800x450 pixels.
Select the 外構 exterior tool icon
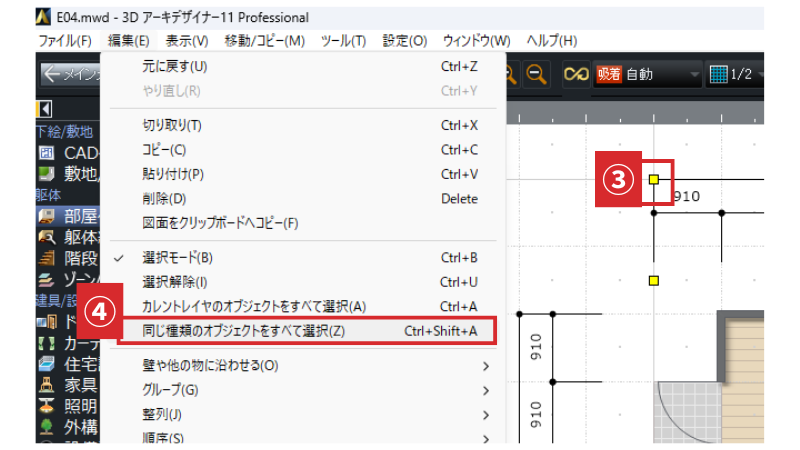[46, 427]
